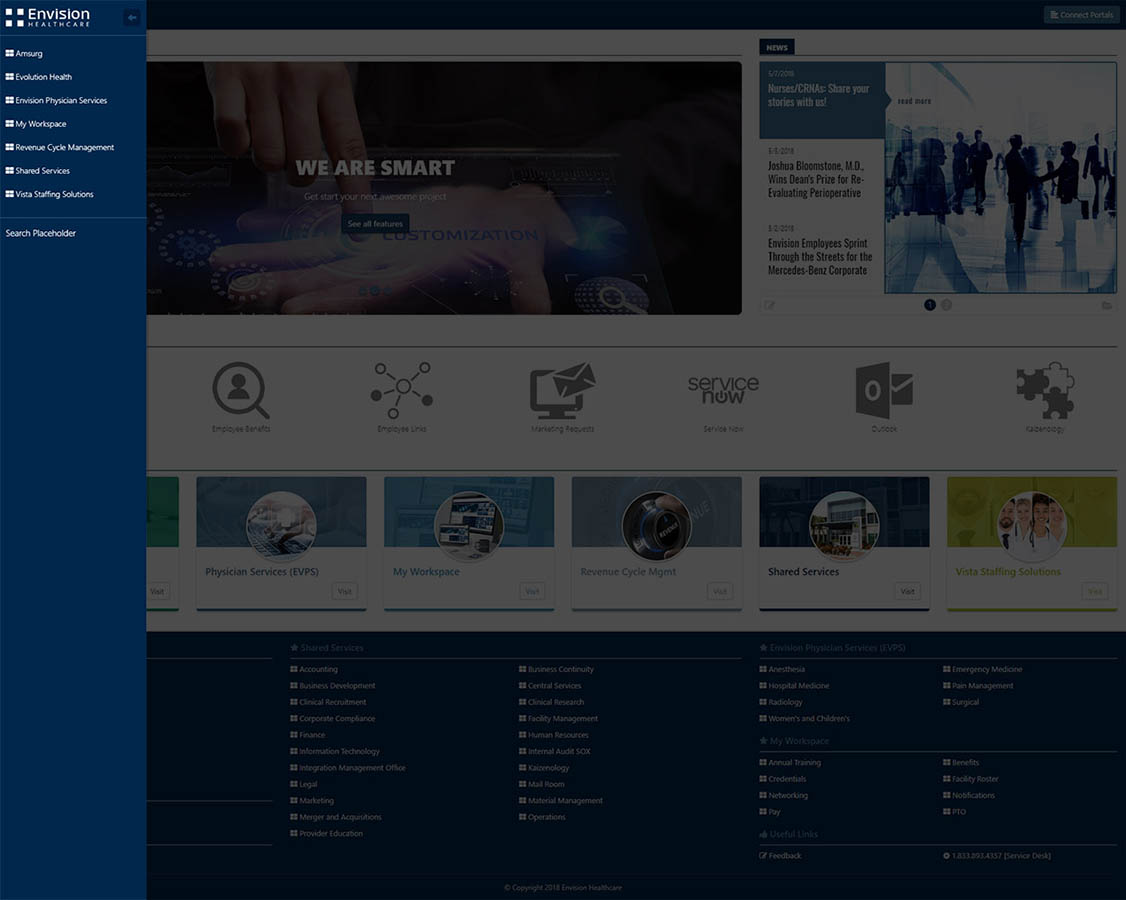Open the Feedback link

point(780,856)
